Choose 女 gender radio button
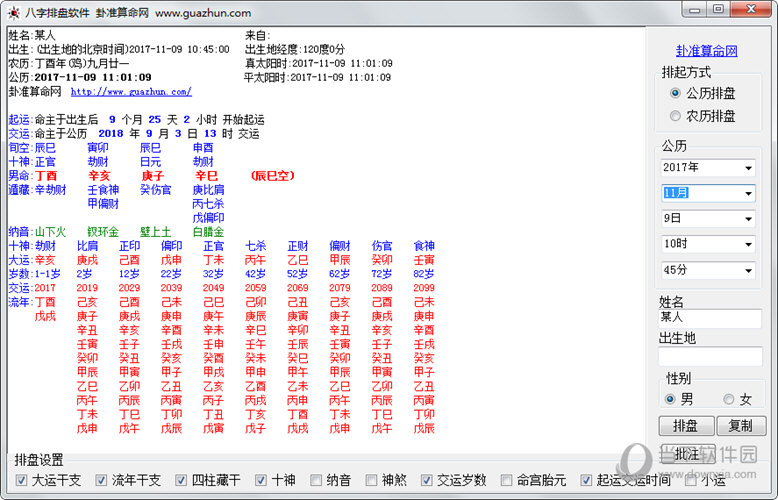This screenshot has width=778, height=500. (729, 399)
